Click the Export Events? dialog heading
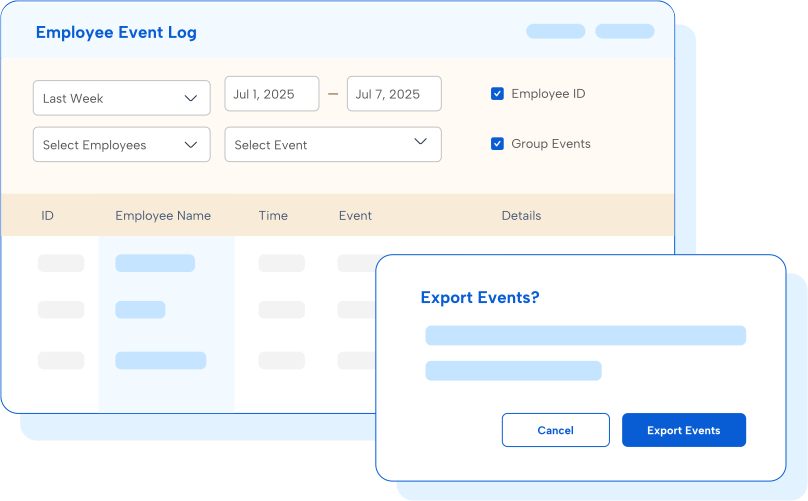808x501 pixels. click(480, 297)
